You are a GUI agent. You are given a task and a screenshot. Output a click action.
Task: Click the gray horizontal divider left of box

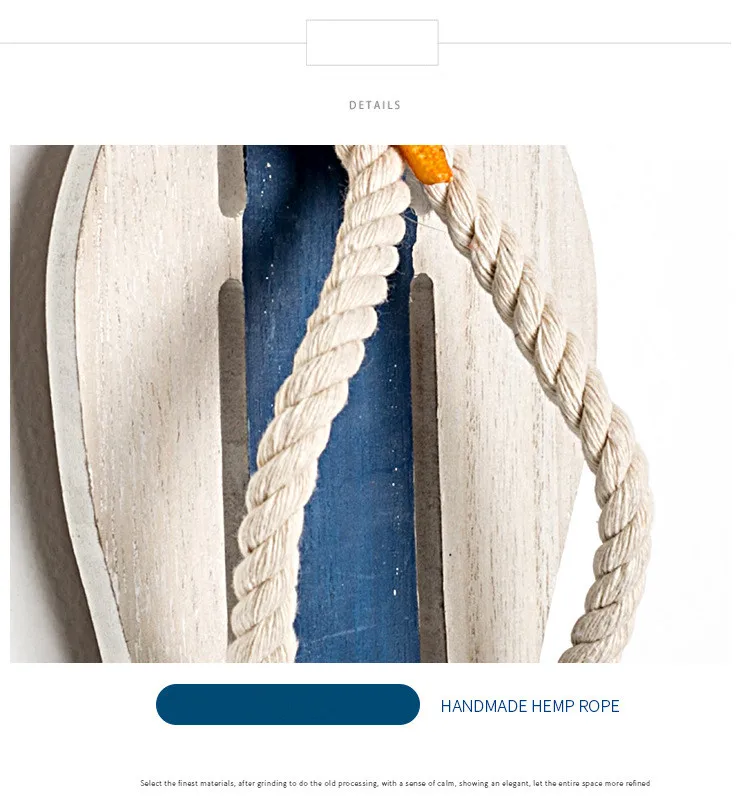click(x=153, y=43)
